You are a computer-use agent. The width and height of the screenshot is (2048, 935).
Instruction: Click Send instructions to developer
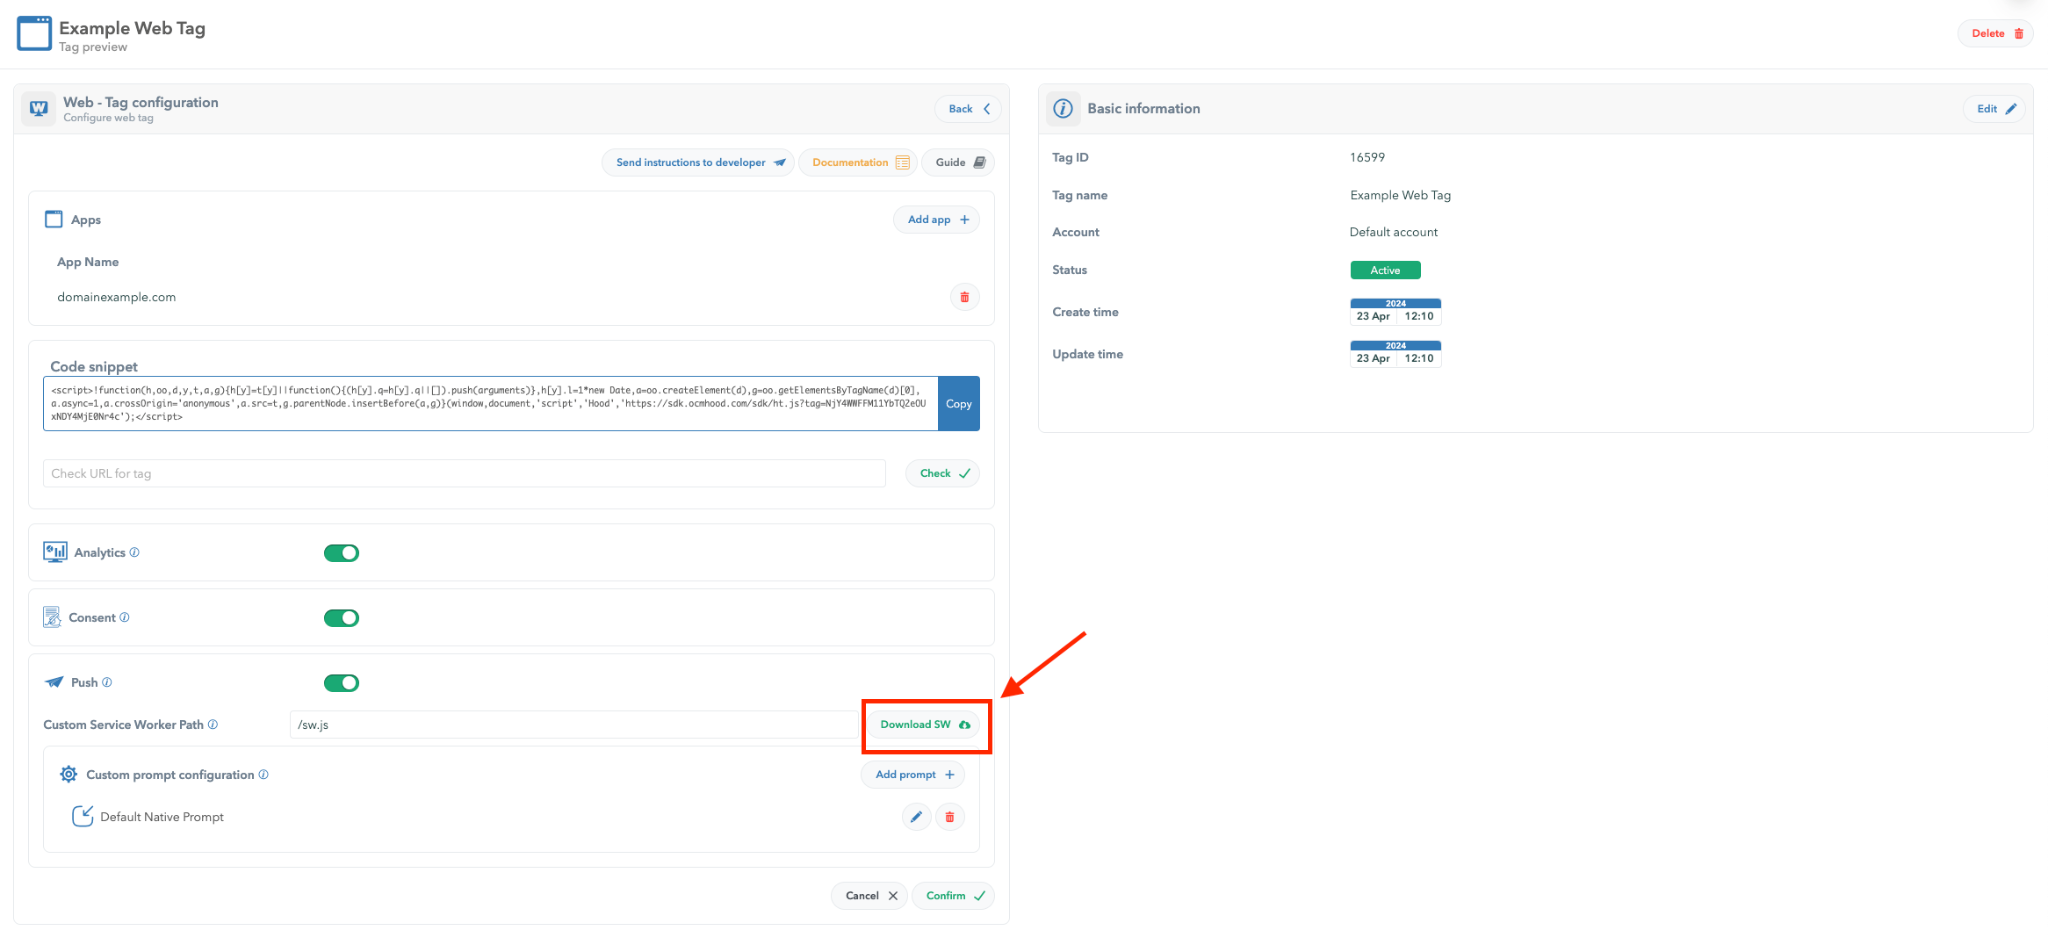click(698, 162)
